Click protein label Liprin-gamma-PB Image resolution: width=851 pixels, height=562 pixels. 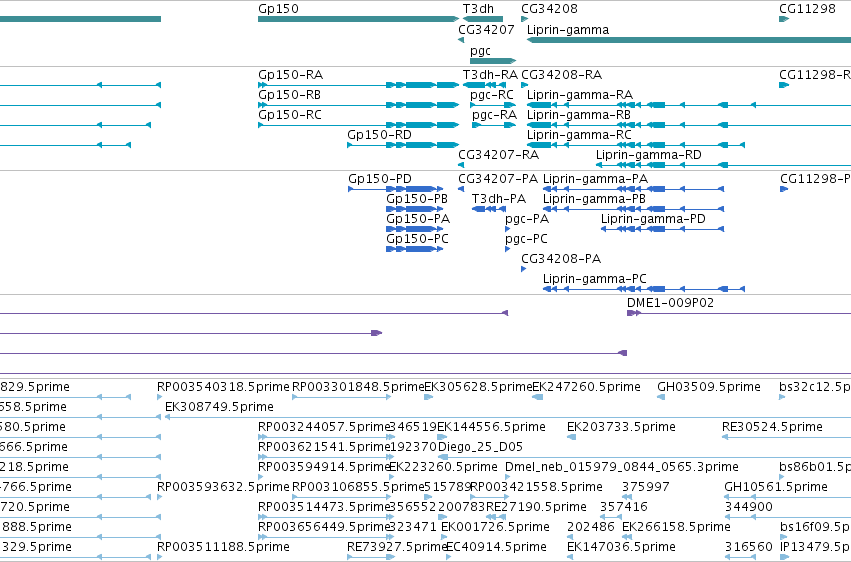click(x=594, y=199)
